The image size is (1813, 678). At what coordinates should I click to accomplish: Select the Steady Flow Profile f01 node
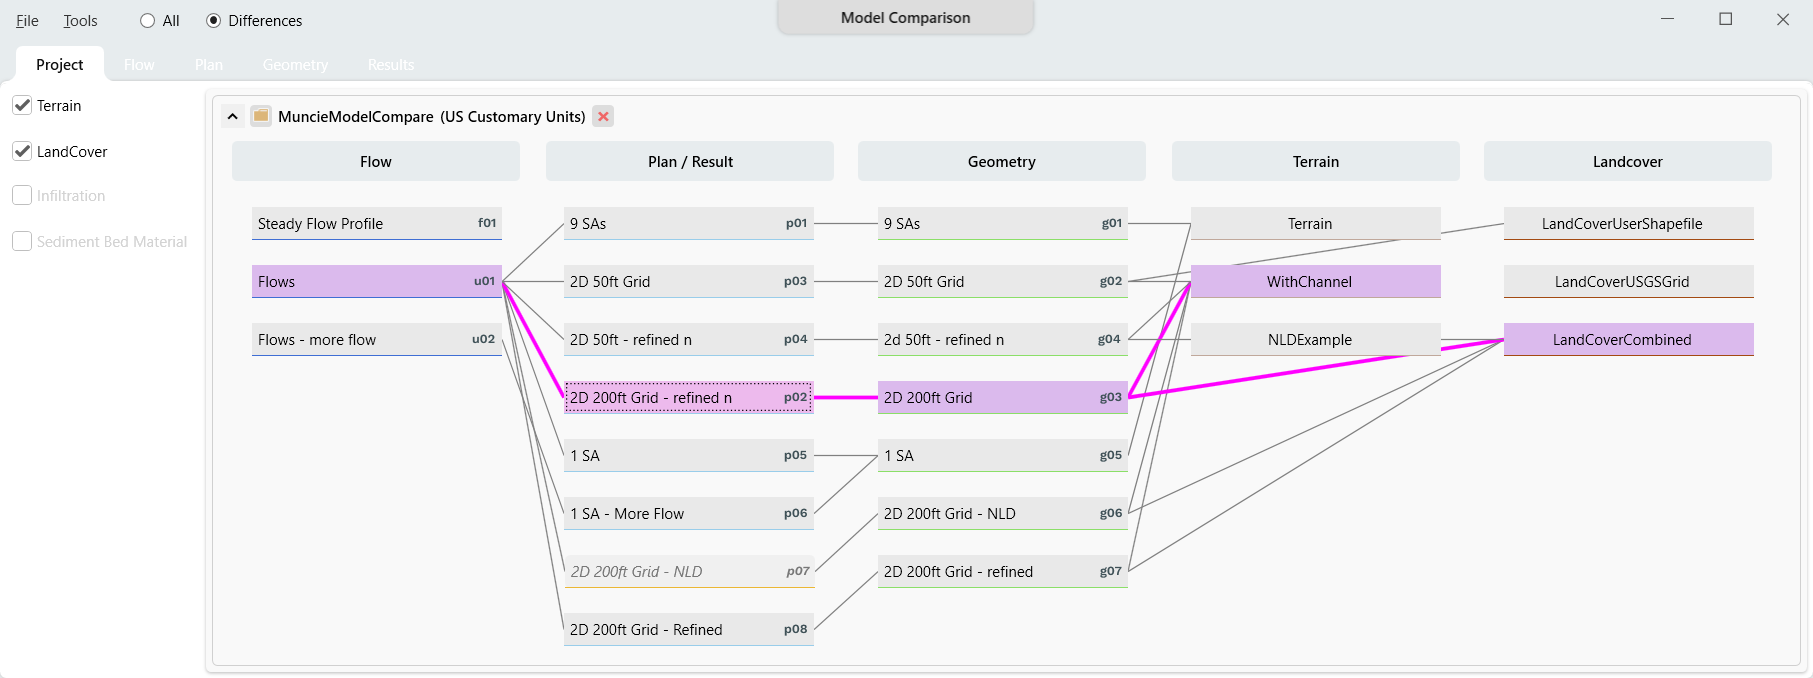click(376, 224)
